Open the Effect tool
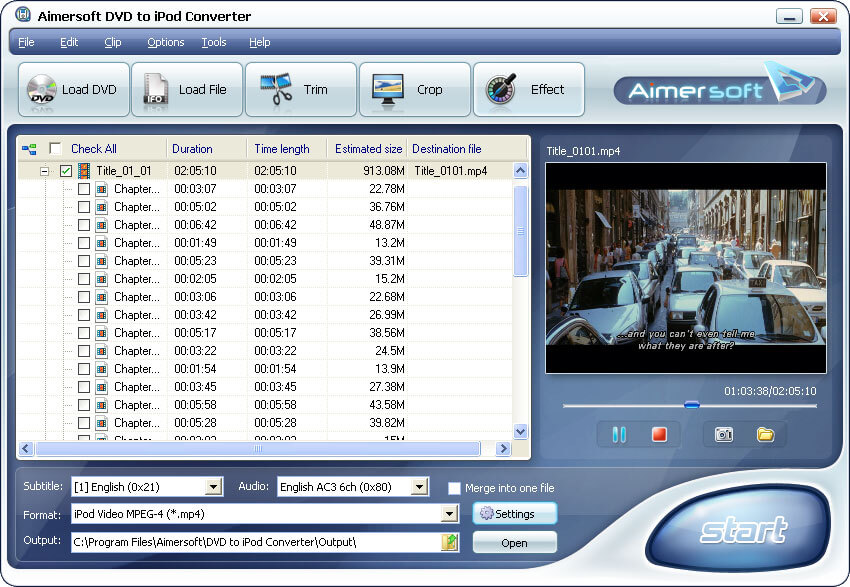Viewport: 850px width, 587px height. tap(499, 90)
